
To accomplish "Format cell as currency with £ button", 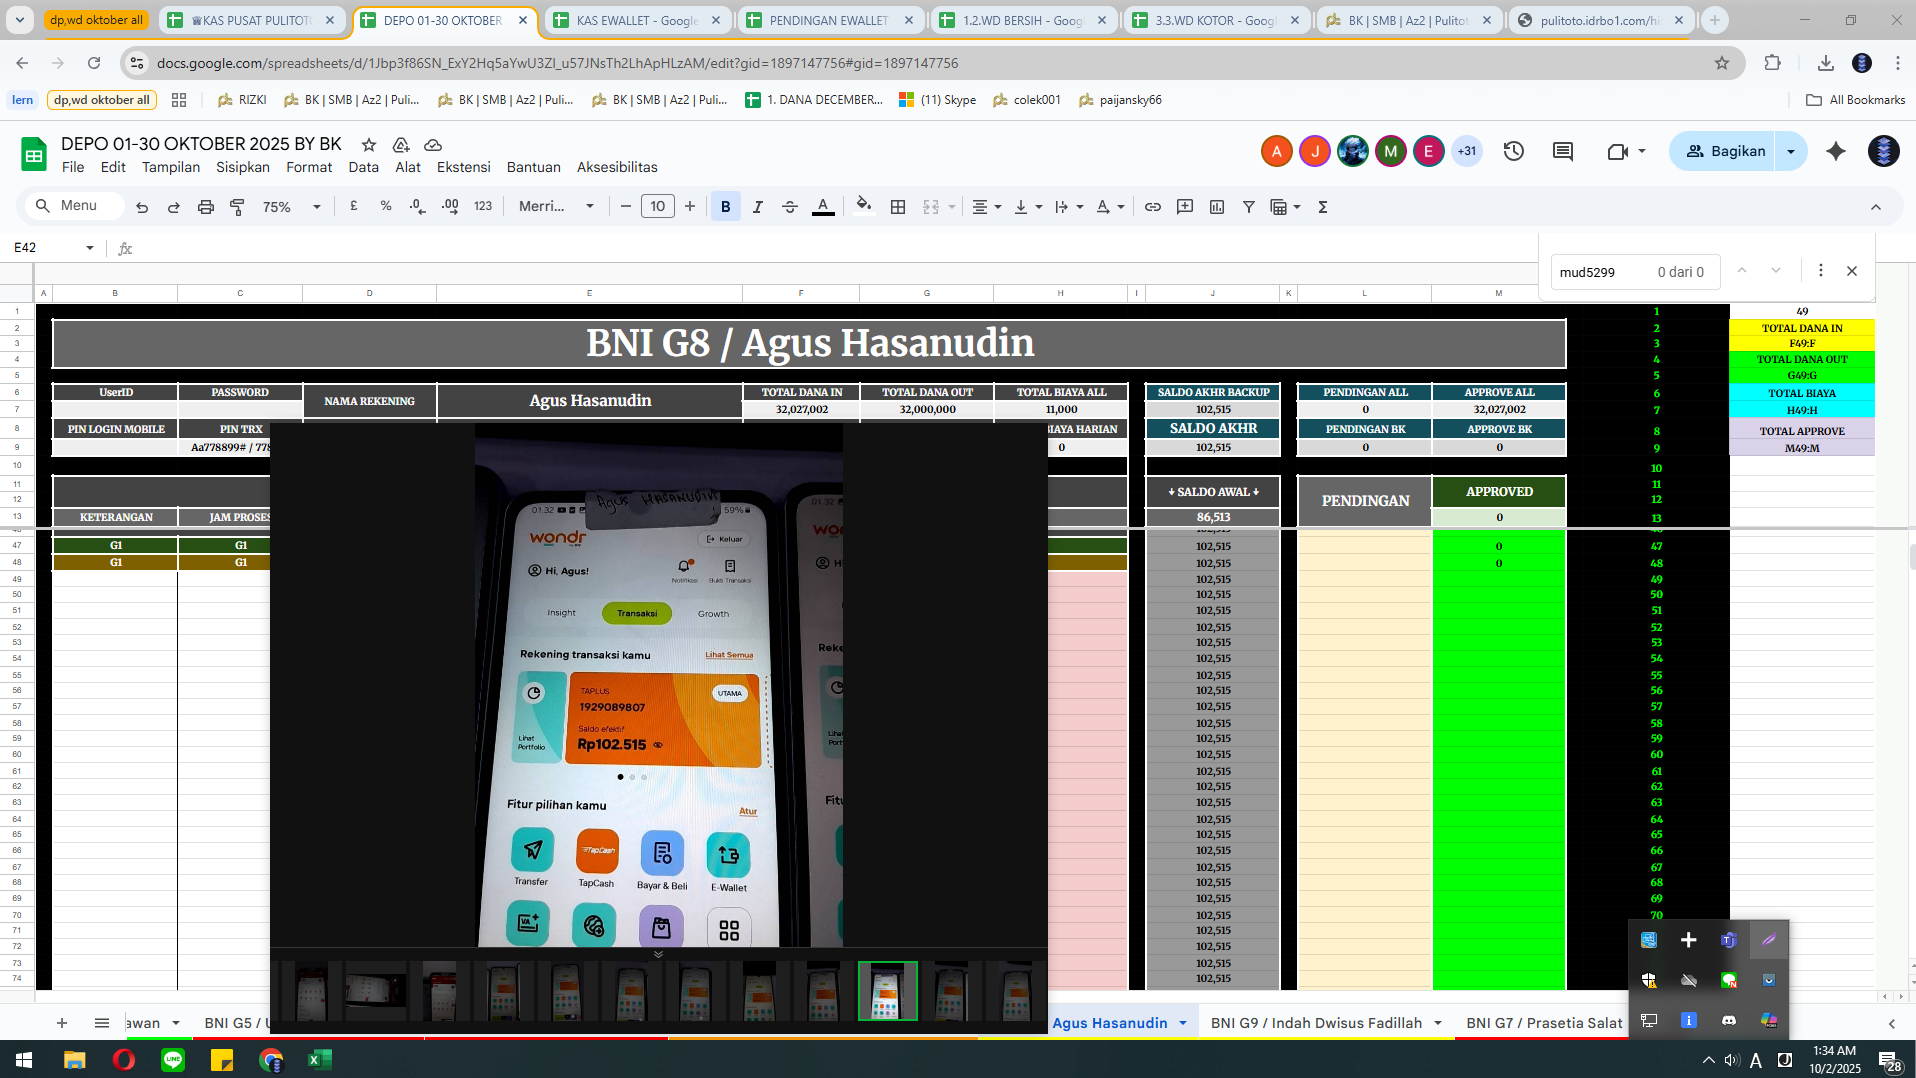I will [354, 206].
